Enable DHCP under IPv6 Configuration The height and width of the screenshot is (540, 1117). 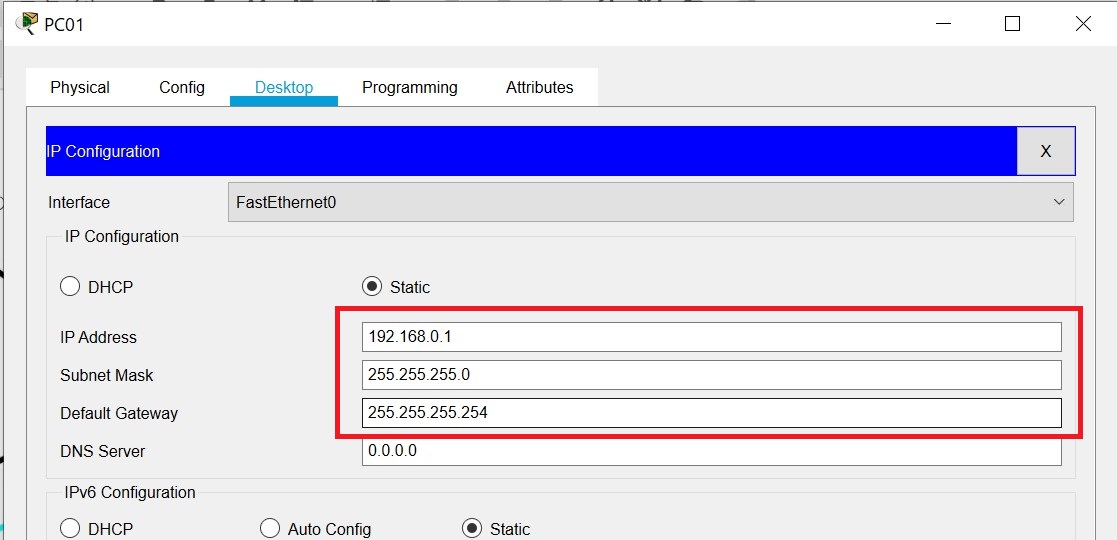point(70,528)
